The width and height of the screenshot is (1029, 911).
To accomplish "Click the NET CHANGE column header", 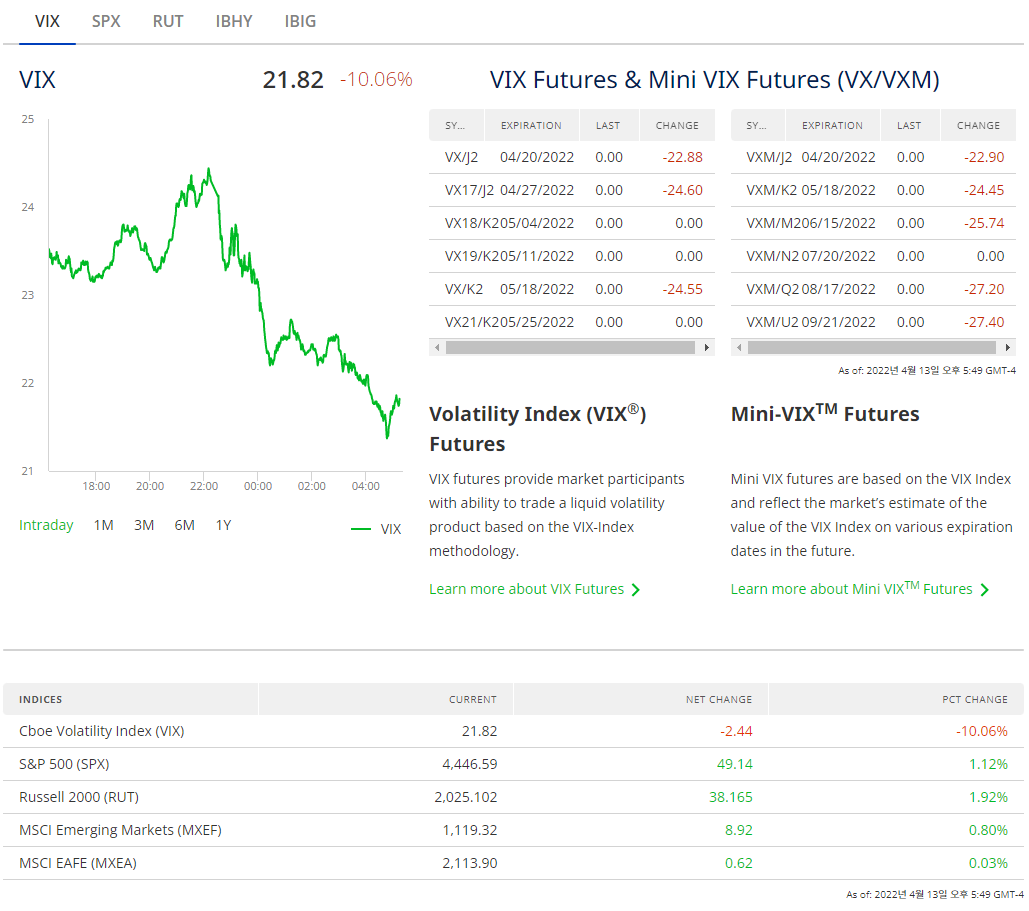I will point(641,700).
